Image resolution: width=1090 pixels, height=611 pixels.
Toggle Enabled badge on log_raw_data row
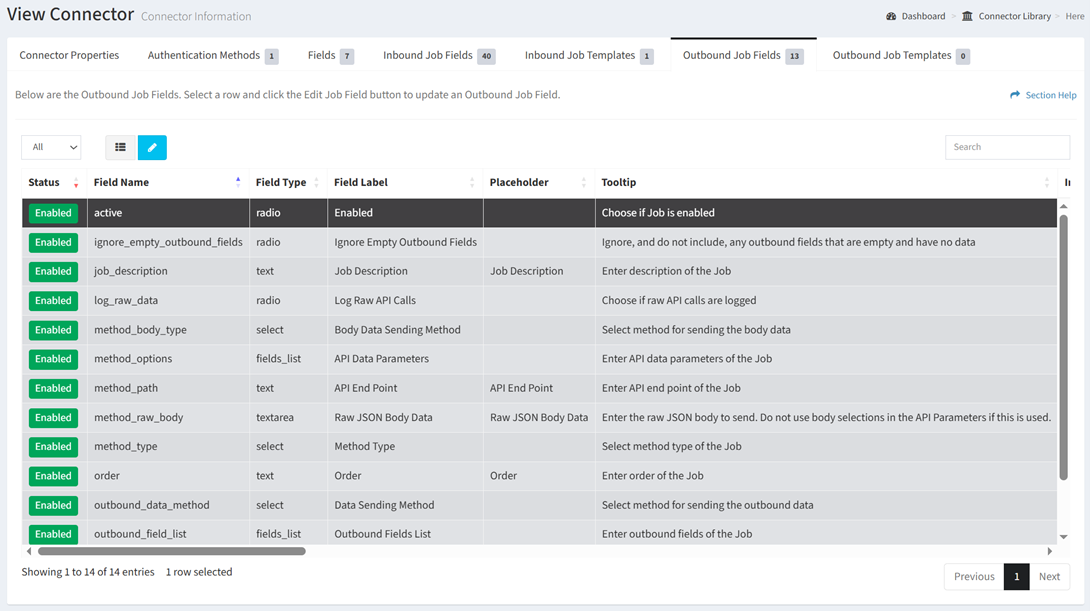click(53, 300)
